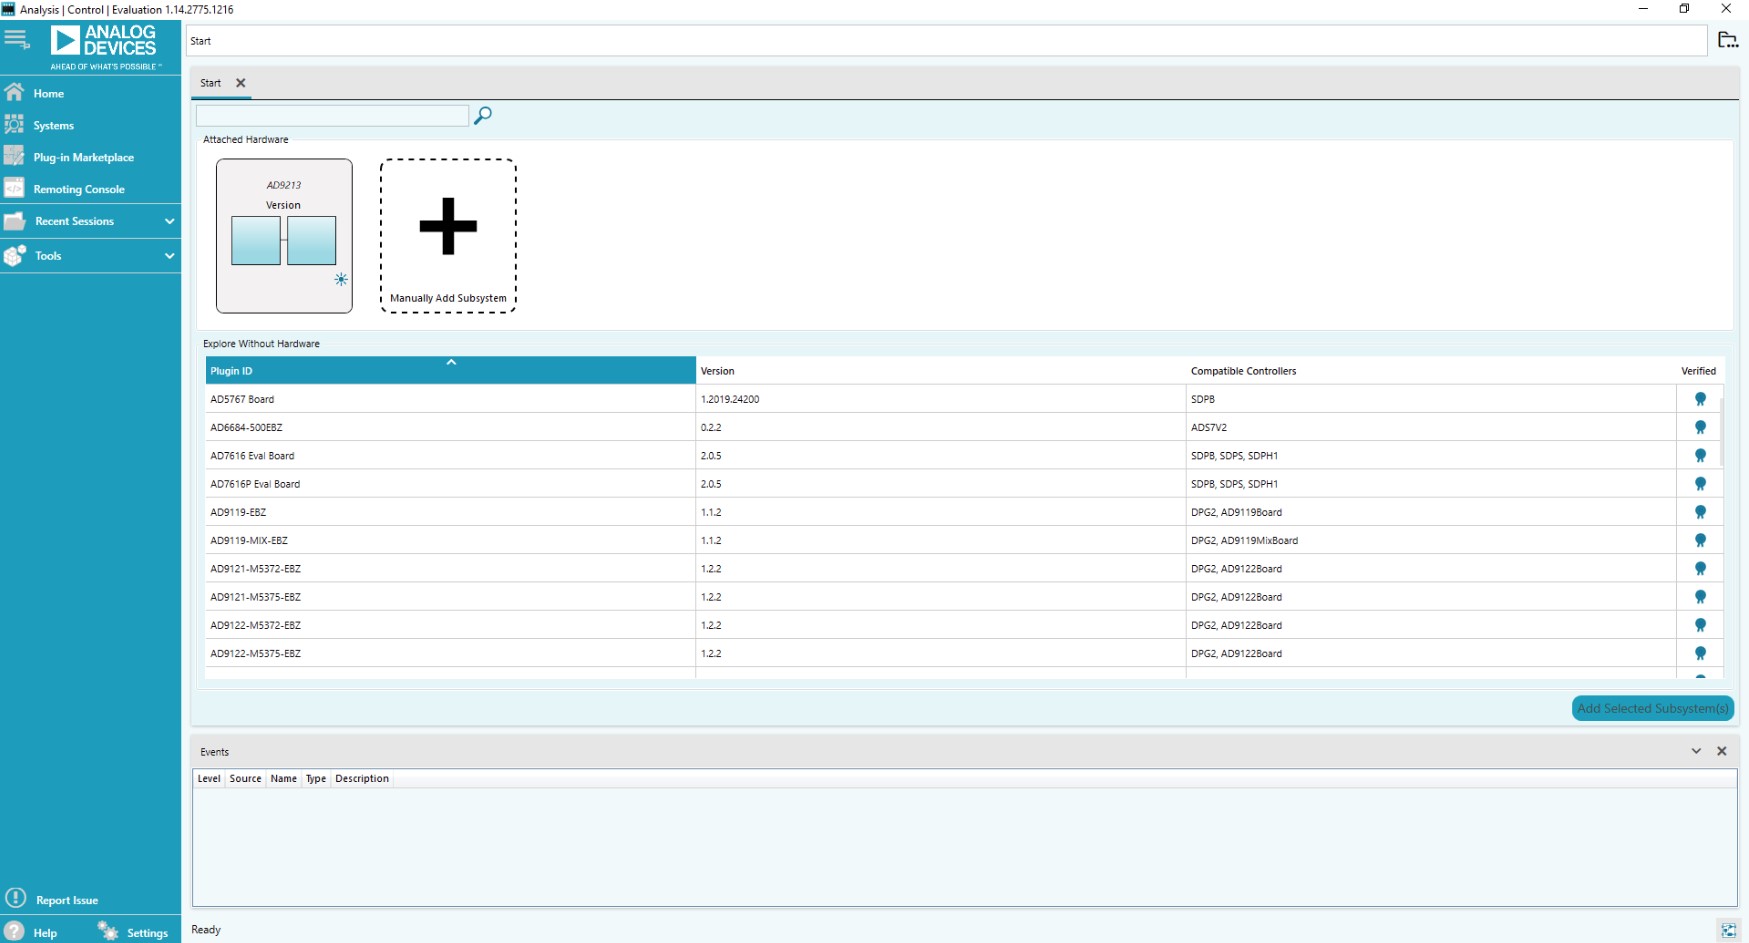The width and height of the screenshot is (1749, 943).
Task: Select the Home icon in the sidebar
Action: pyautogui.click(x=13, y=92)
